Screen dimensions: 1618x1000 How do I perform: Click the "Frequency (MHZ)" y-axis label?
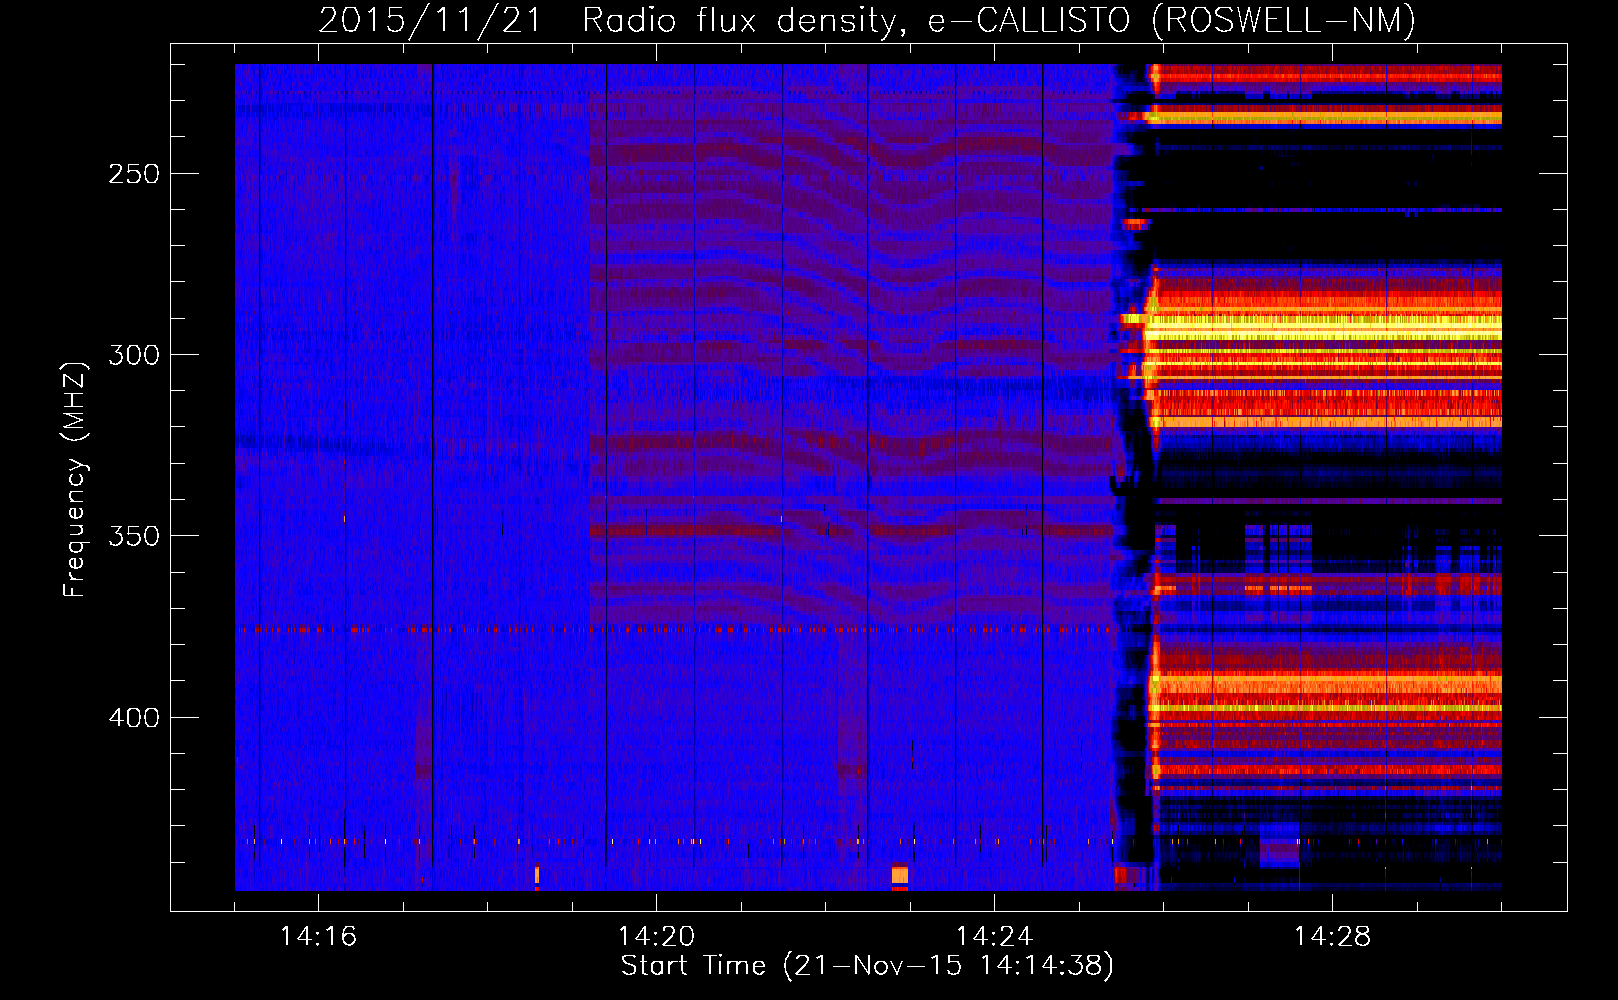point(75,480)
